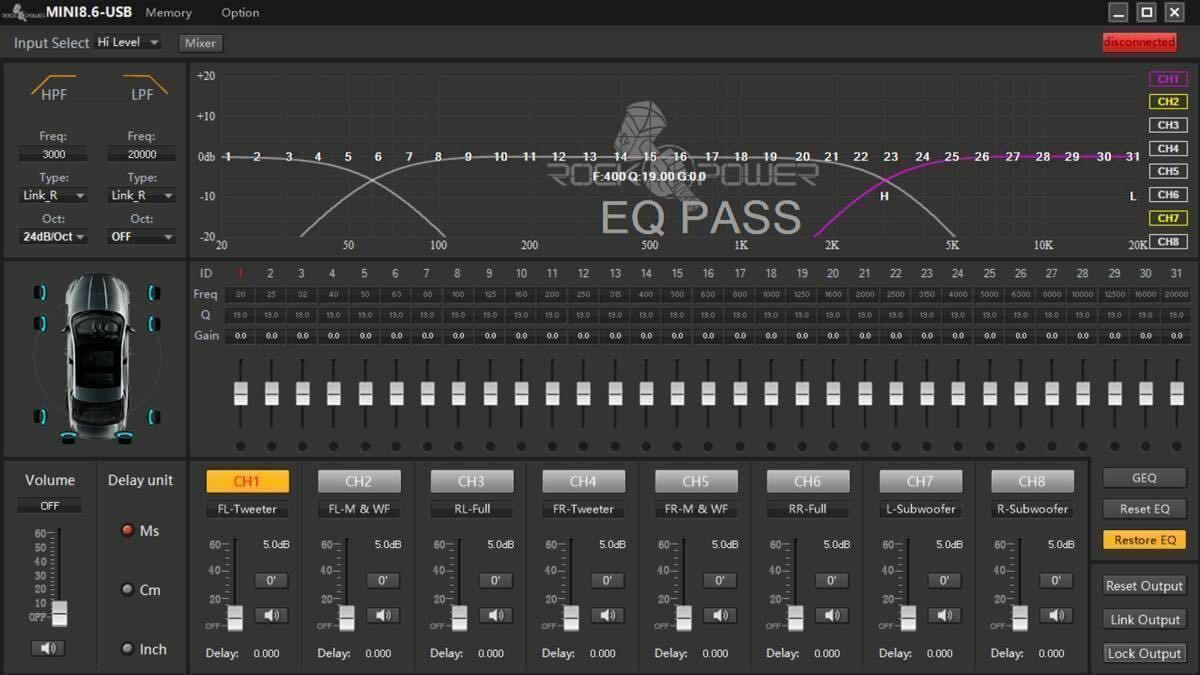1200x675 pixels.
Task: Open the LPF Type Link_R dropdown
Action: point(142,196)
